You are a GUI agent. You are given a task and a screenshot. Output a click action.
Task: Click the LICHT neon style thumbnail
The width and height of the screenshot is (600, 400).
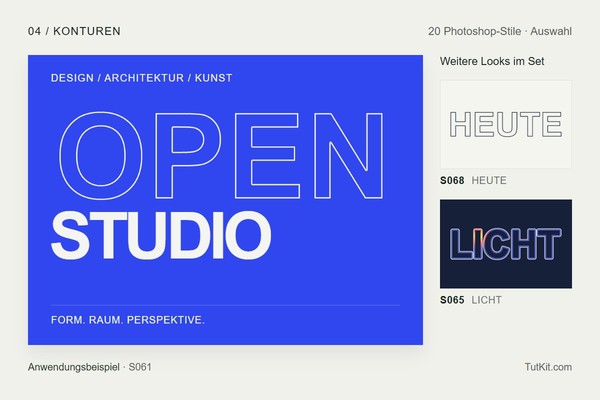(x=505, y=244)
